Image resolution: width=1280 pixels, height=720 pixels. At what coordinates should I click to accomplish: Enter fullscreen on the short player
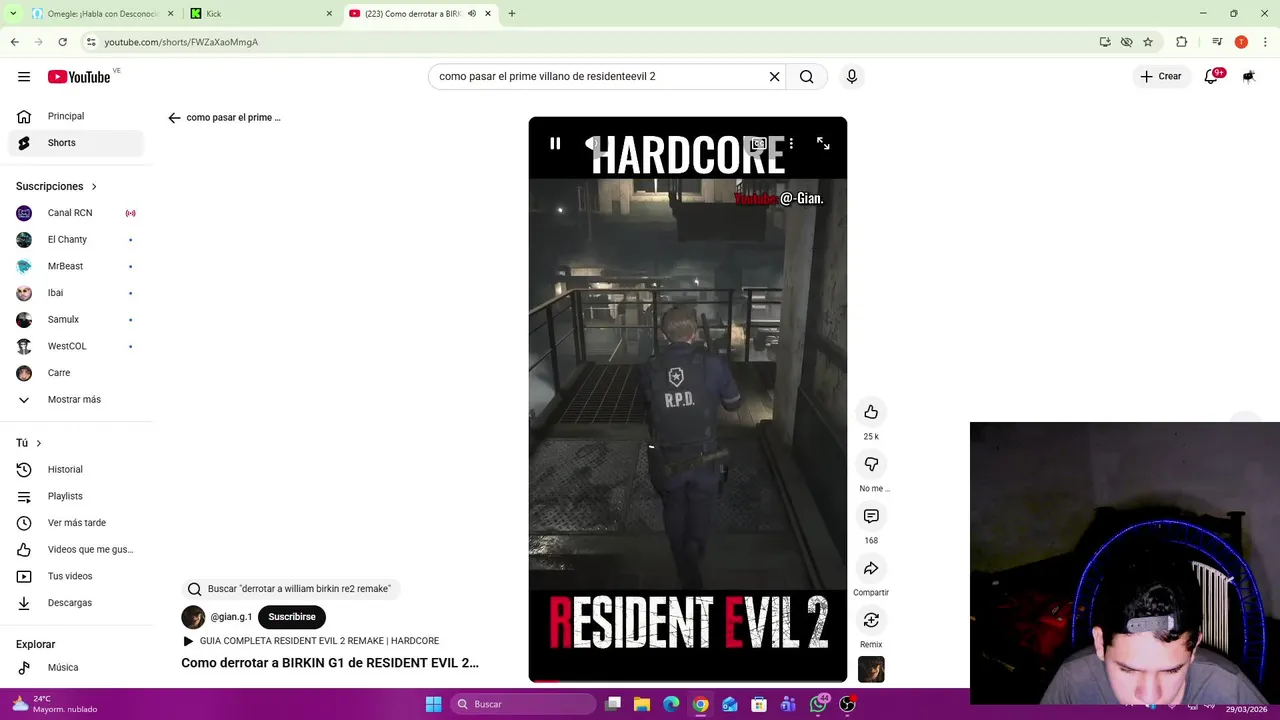pyautogui.click(x=823, y=144)
